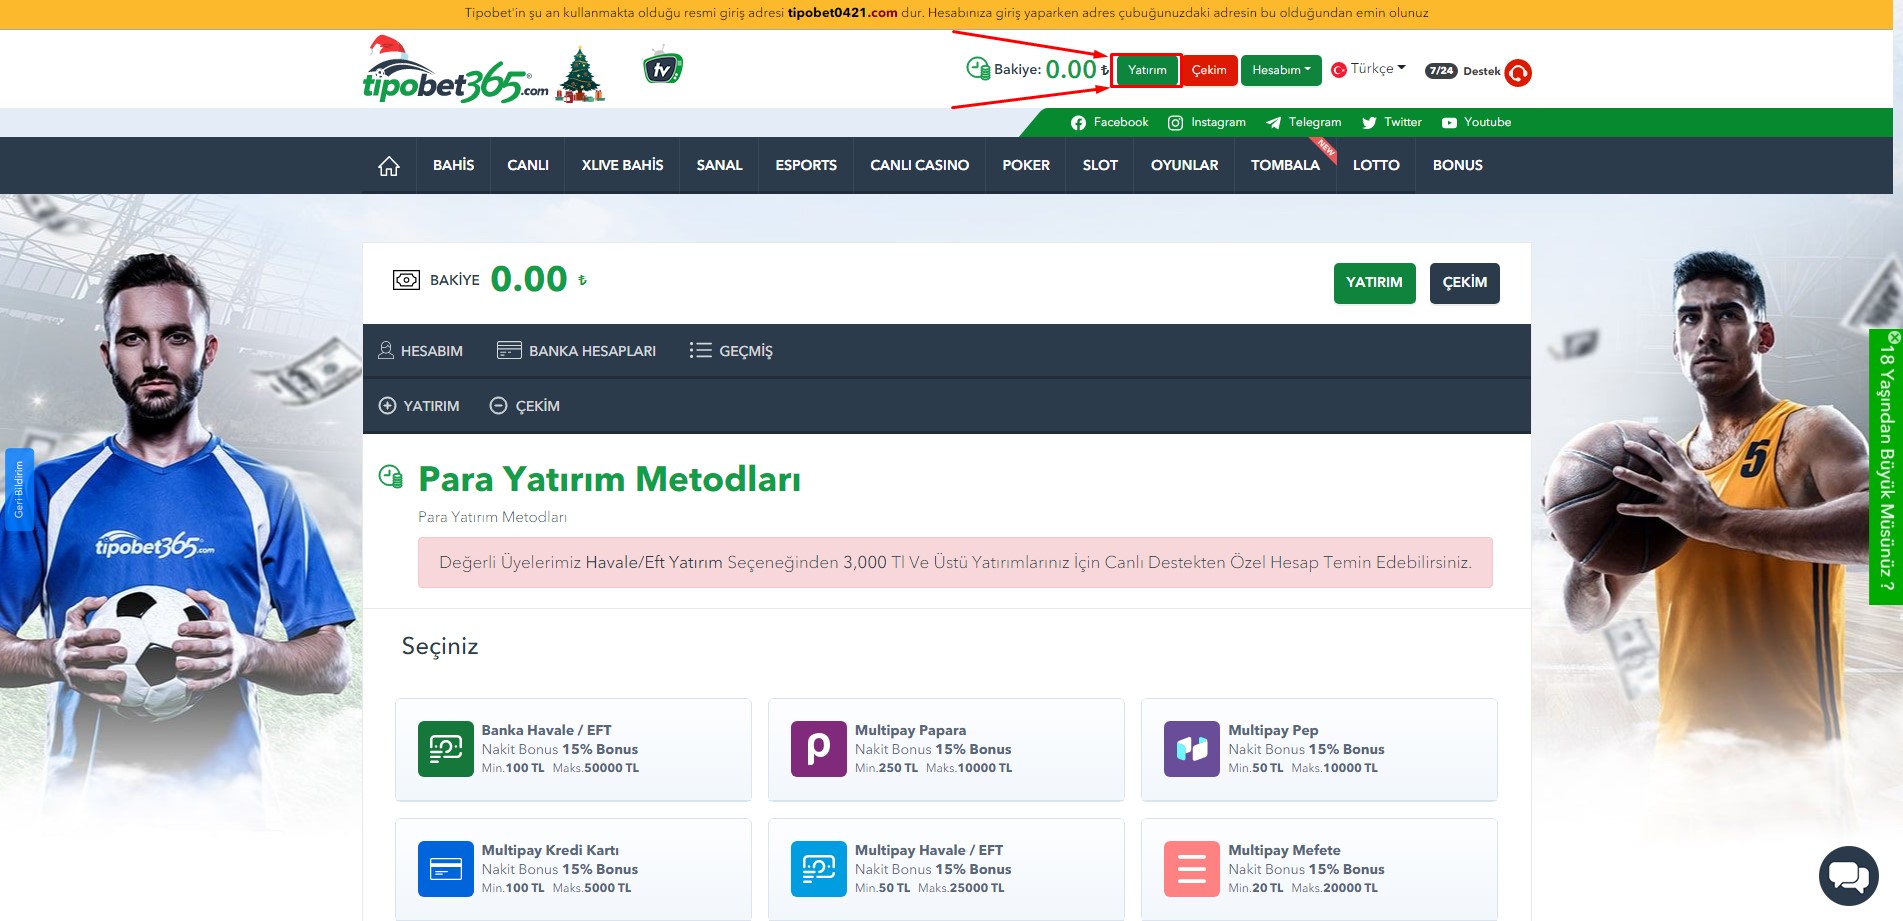The height and width of the screenshot is (921, 1903).
Task: Open the TOMBALA menu item
Action: point(1285,165)
